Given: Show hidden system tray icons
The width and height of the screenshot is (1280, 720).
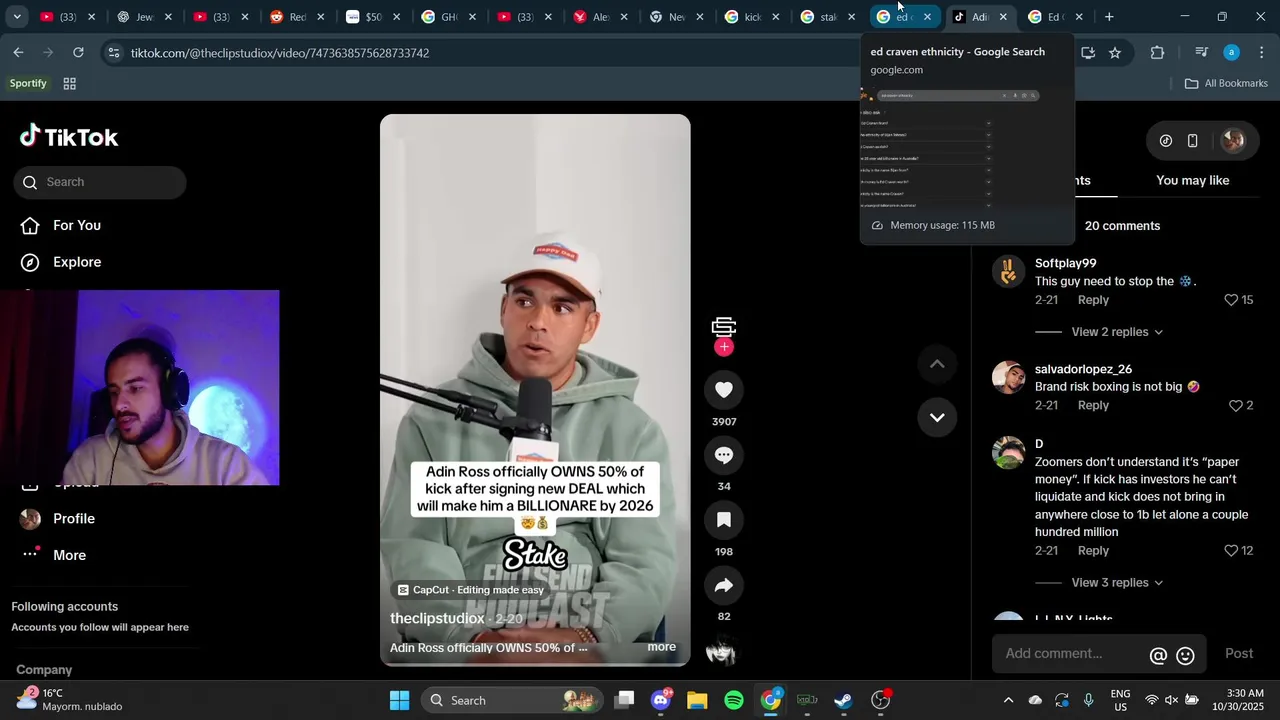Looking at the screenshot, I should tap(1008, 700).
